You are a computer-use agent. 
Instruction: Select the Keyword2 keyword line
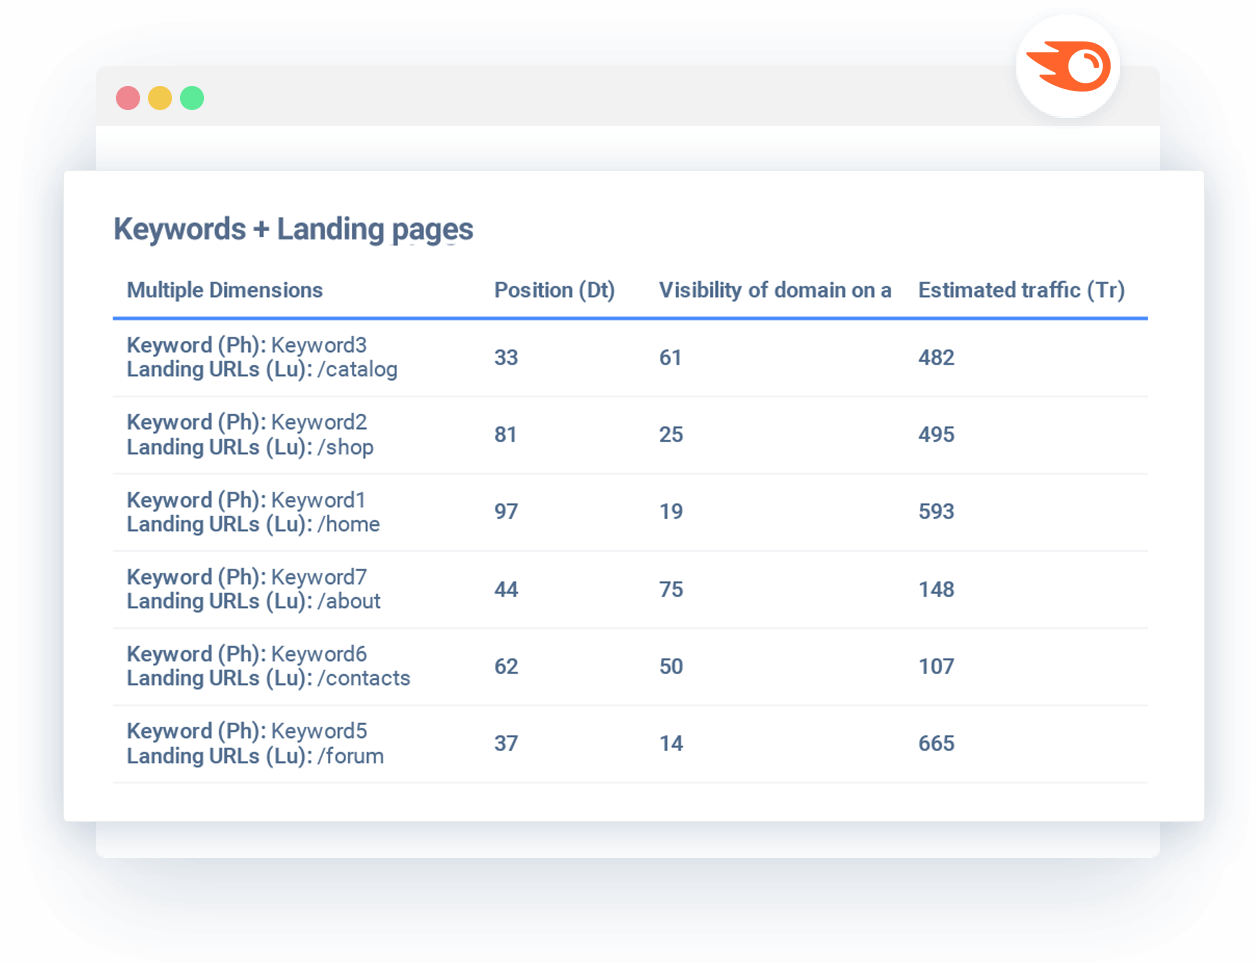point(247,422)
